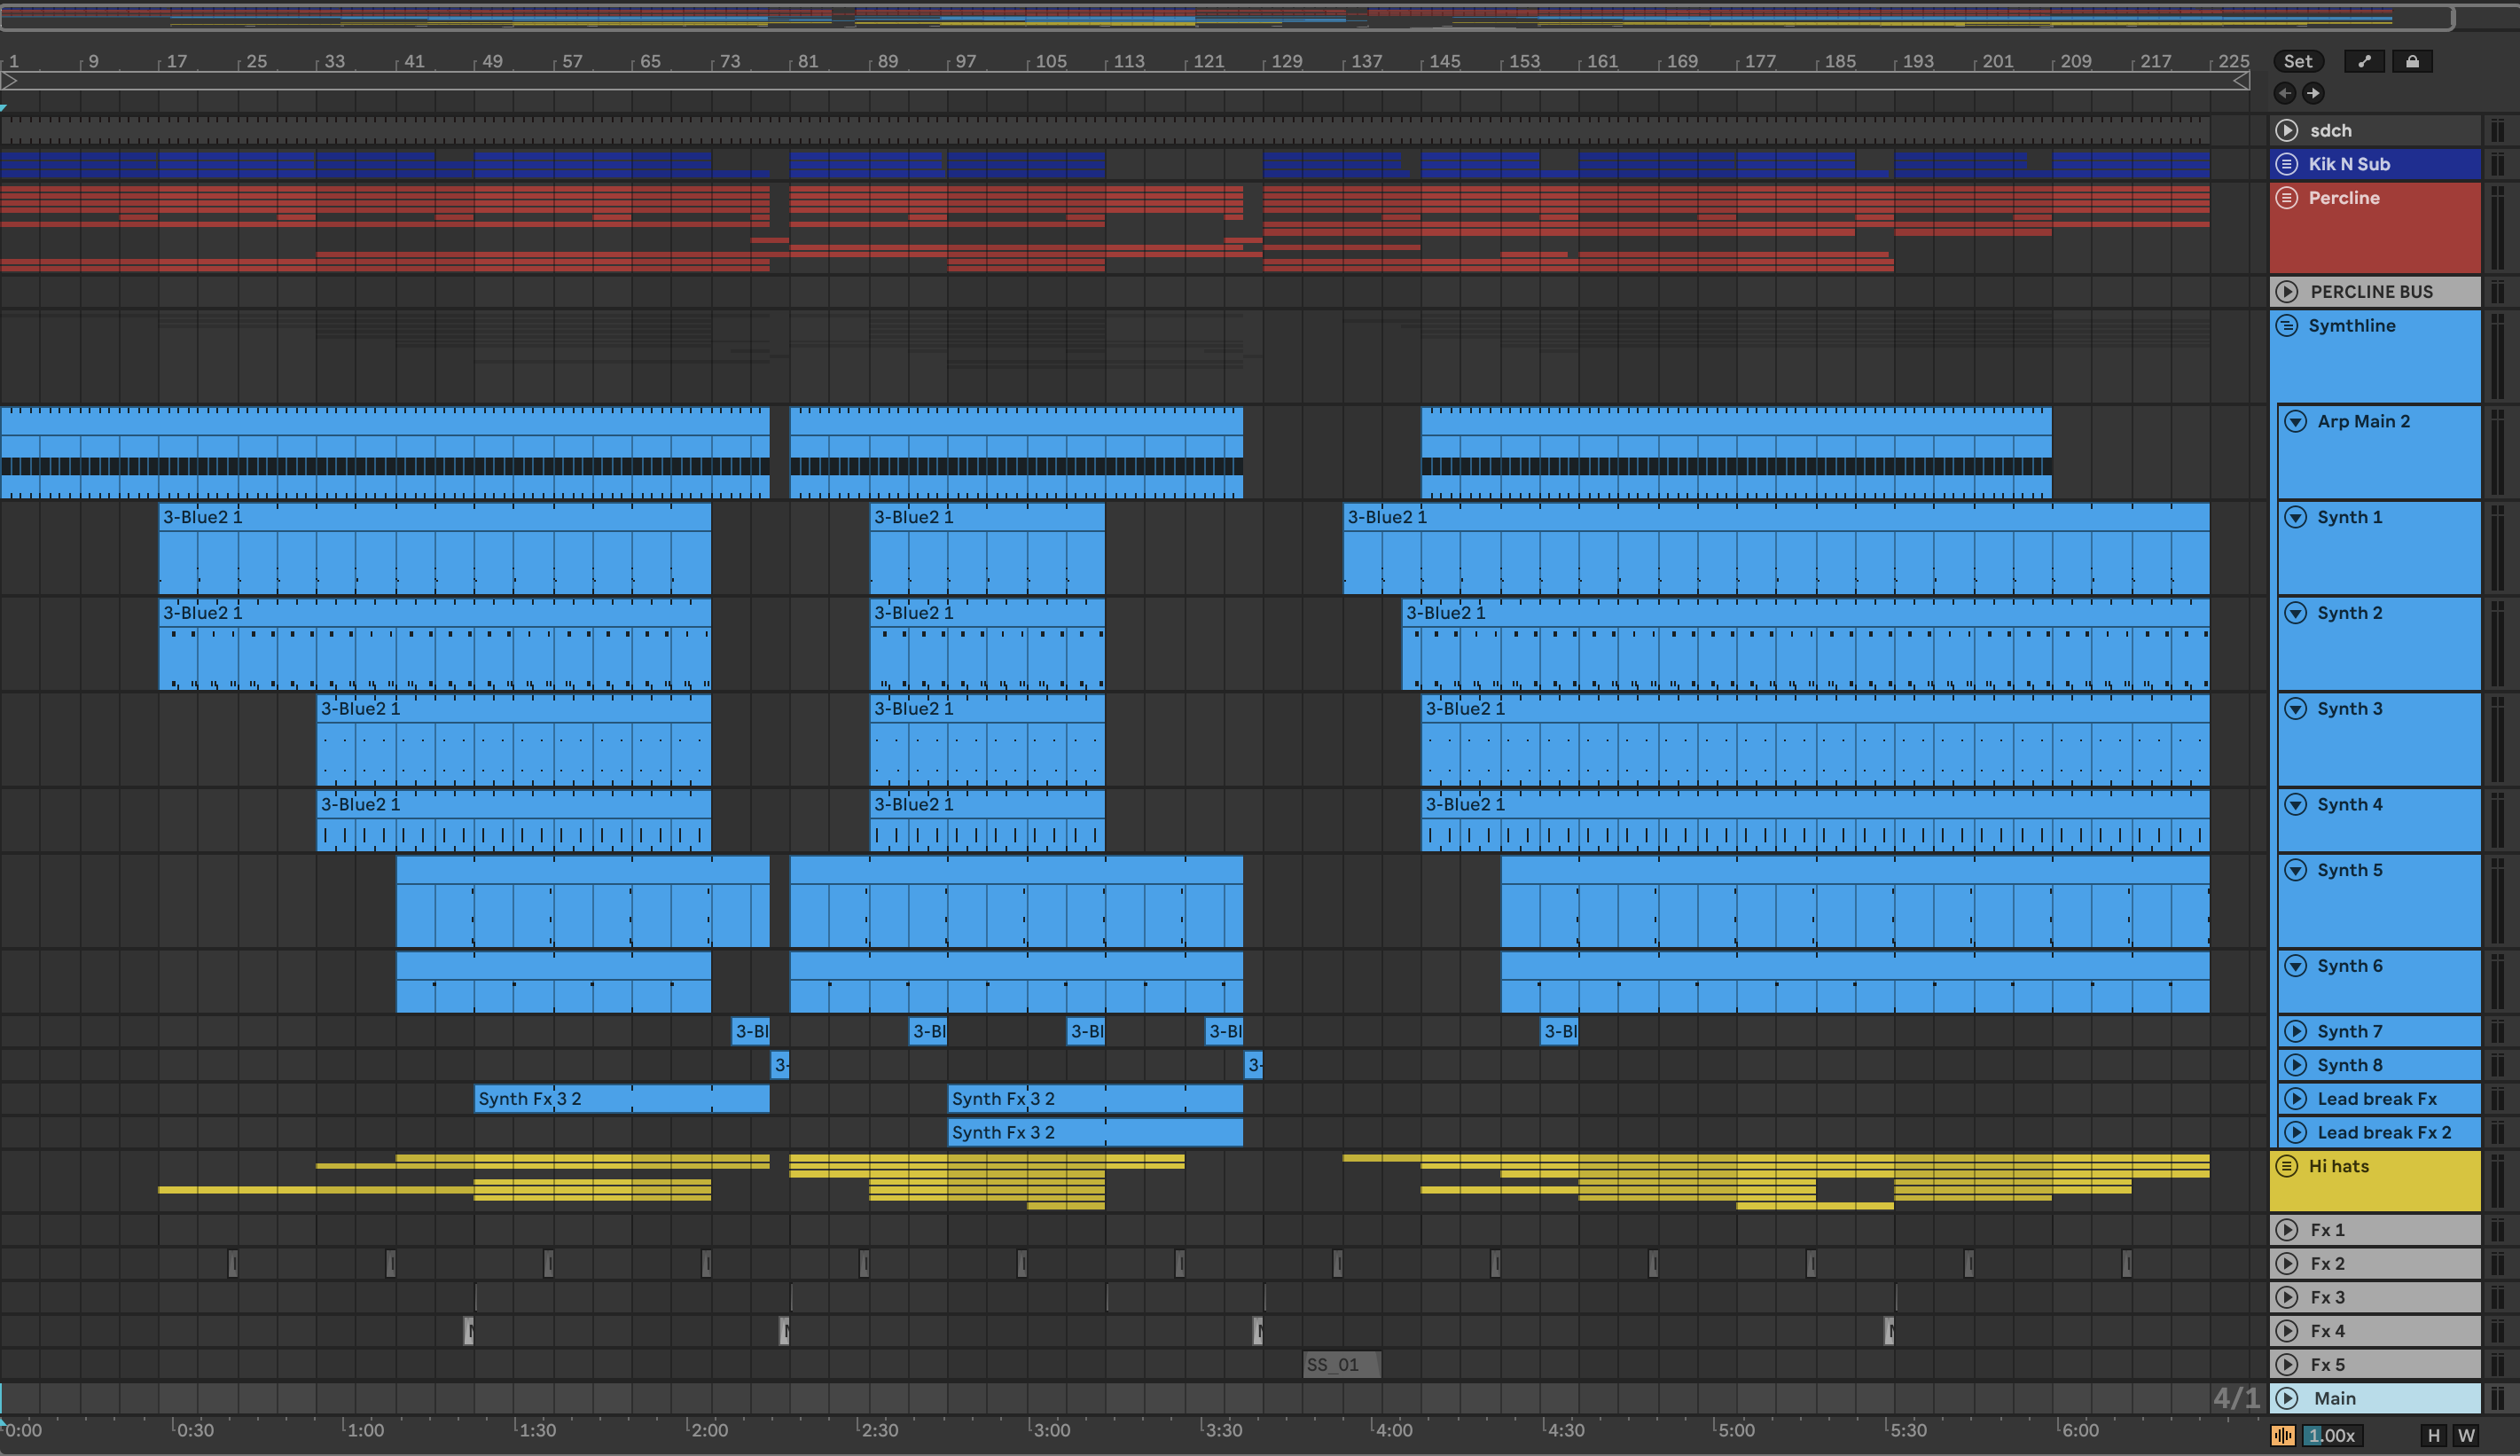Unfold the Fx 5 track icon

(x=2287, y=1365)
